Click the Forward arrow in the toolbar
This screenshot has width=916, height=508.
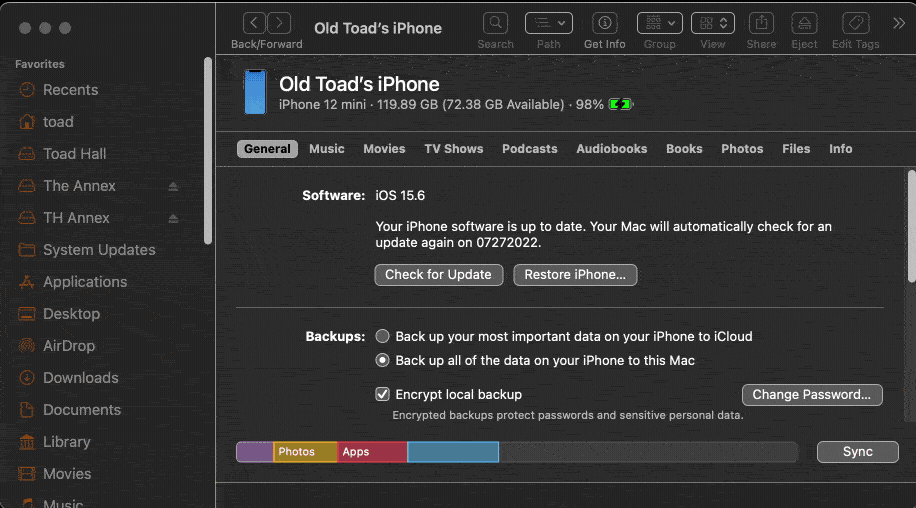pos(279,23)
